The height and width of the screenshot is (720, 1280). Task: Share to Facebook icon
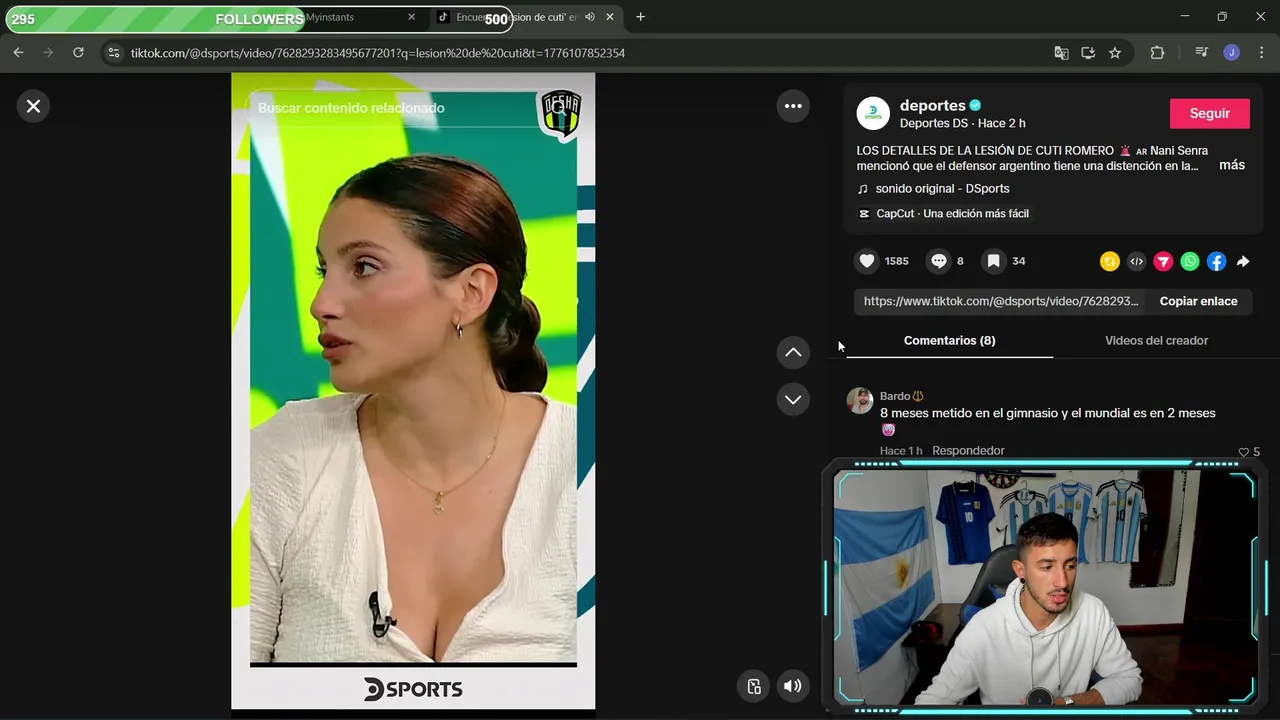[x=1216, y=261]
